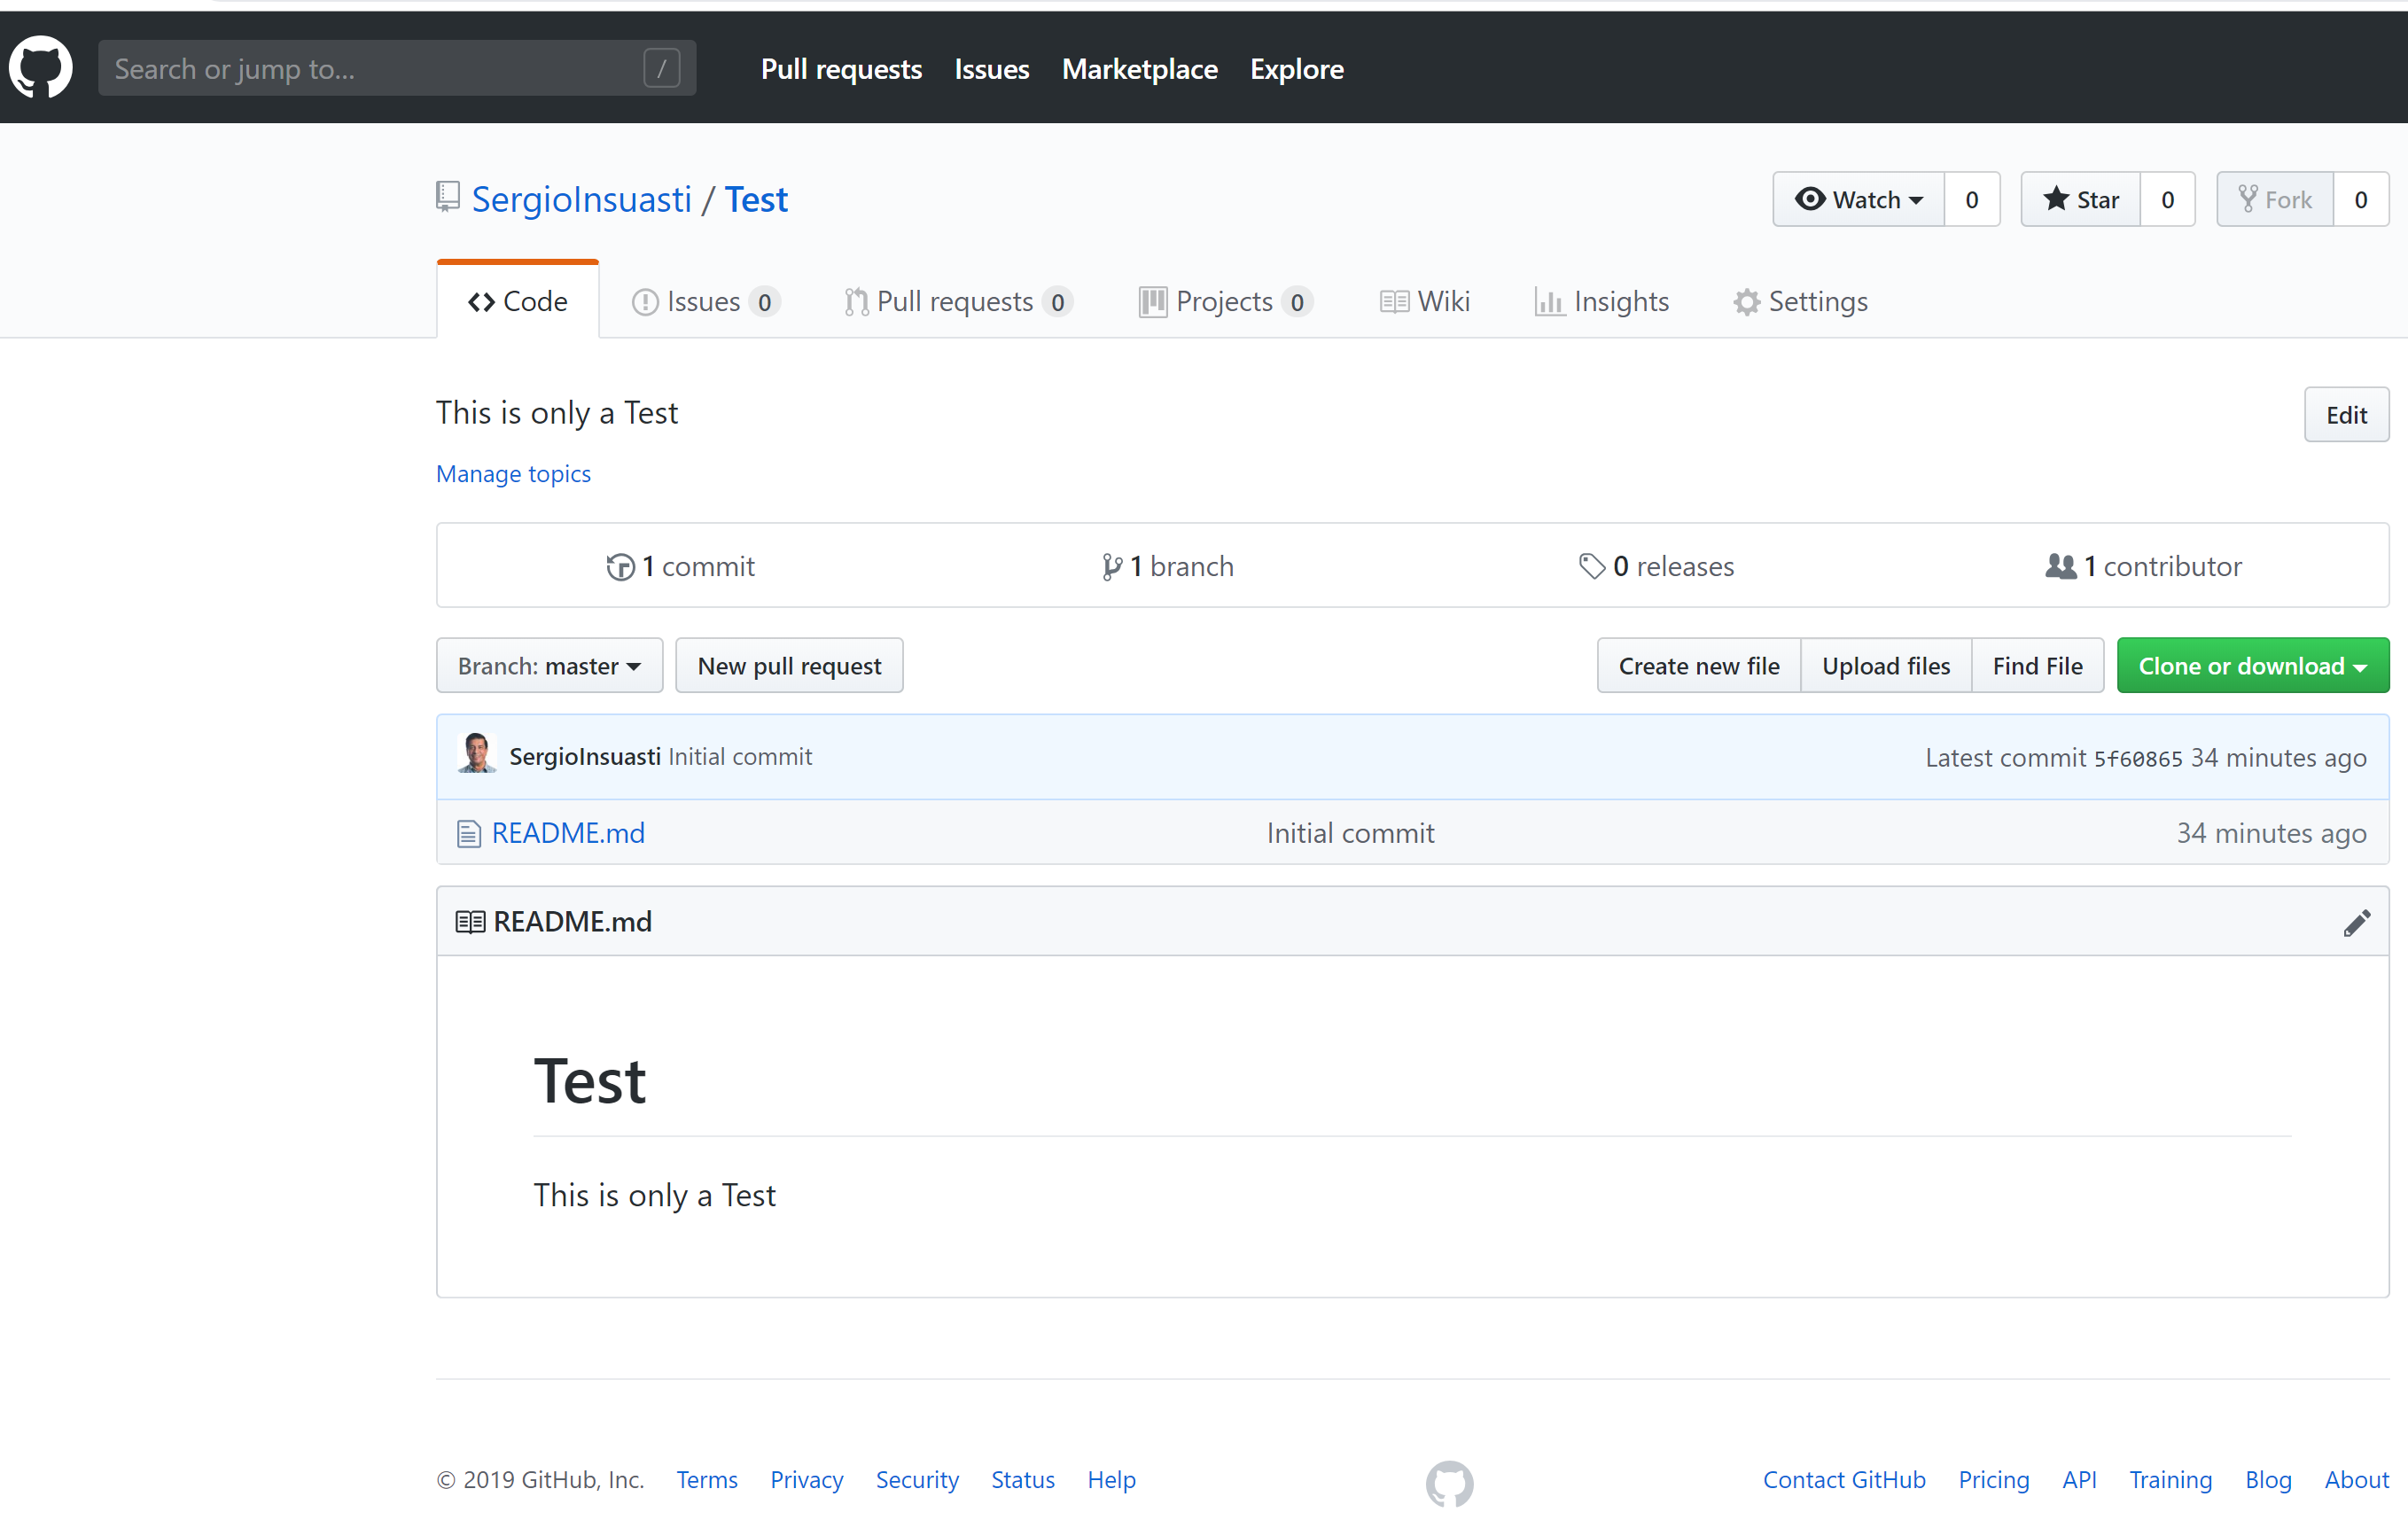The image size is (2408, 1520).
Task: Click the pencil icon to edit README.md
Action: click(2355, 922)
